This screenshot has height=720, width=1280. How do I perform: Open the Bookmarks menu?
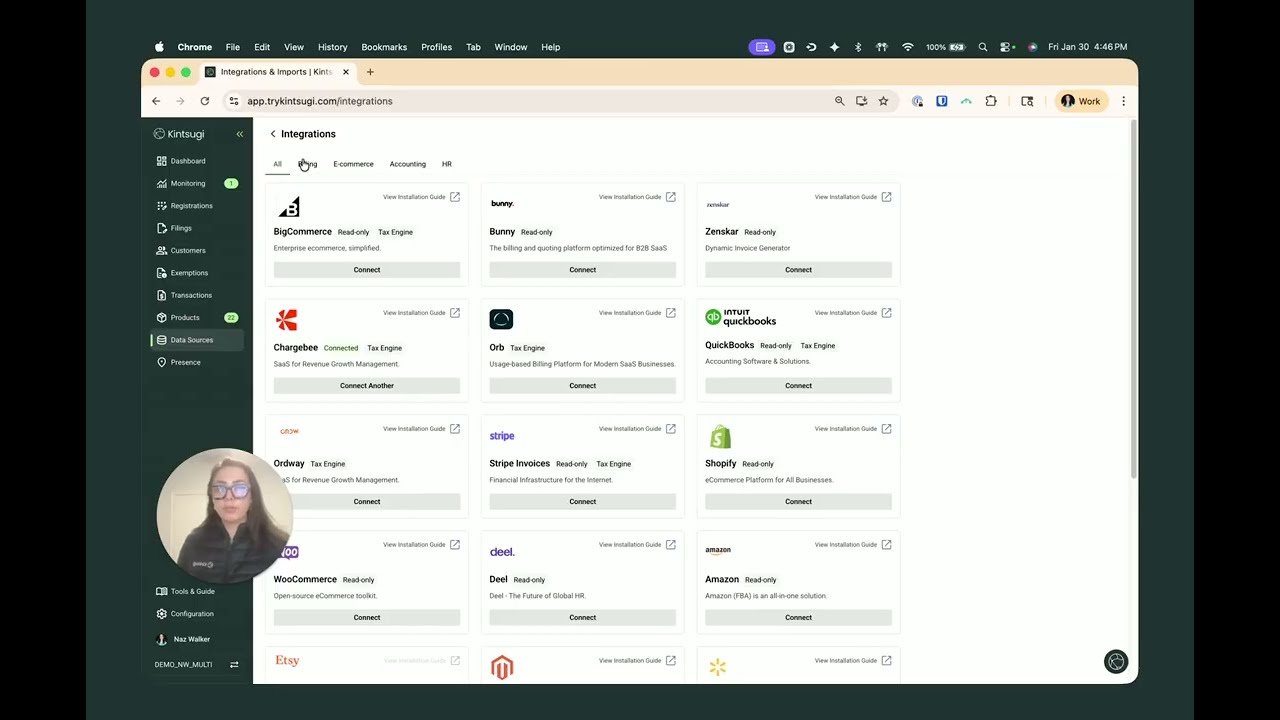click(x=384, y=47)
